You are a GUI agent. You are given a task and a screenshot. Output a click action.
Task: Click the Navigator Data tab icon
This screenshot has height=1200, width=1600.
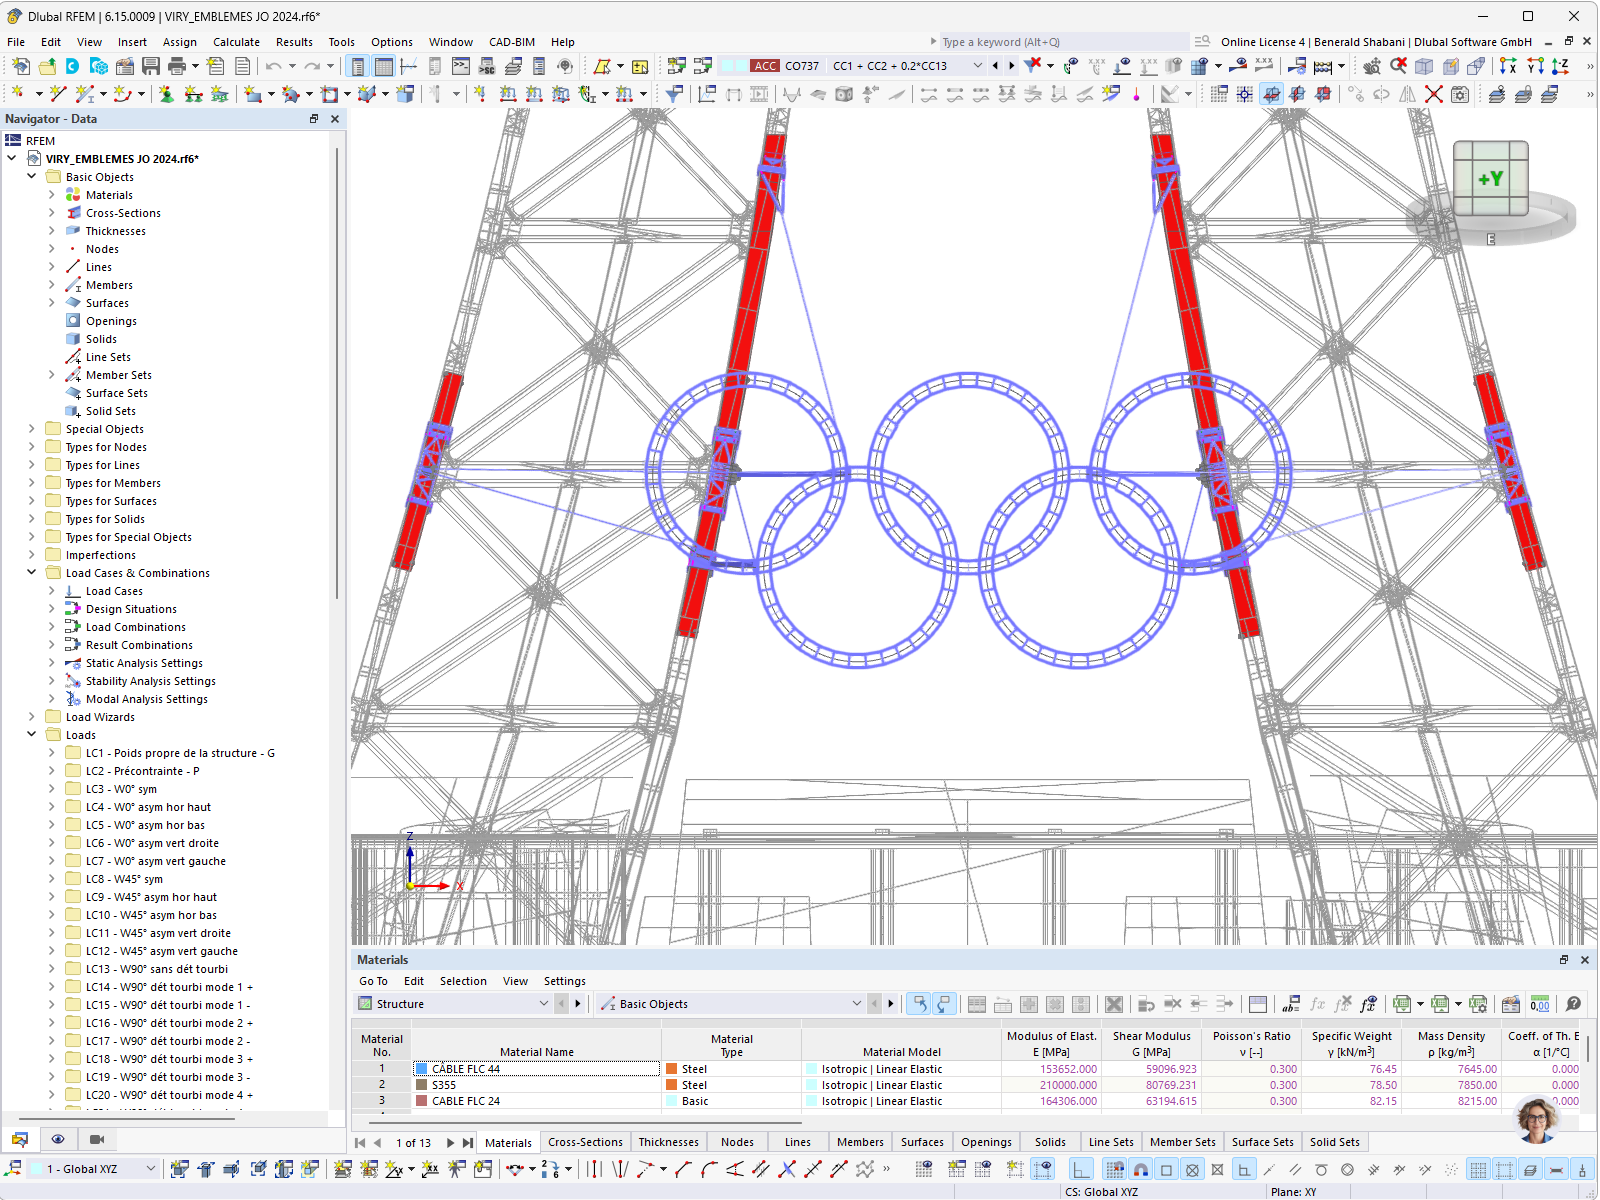point(20,1139)
